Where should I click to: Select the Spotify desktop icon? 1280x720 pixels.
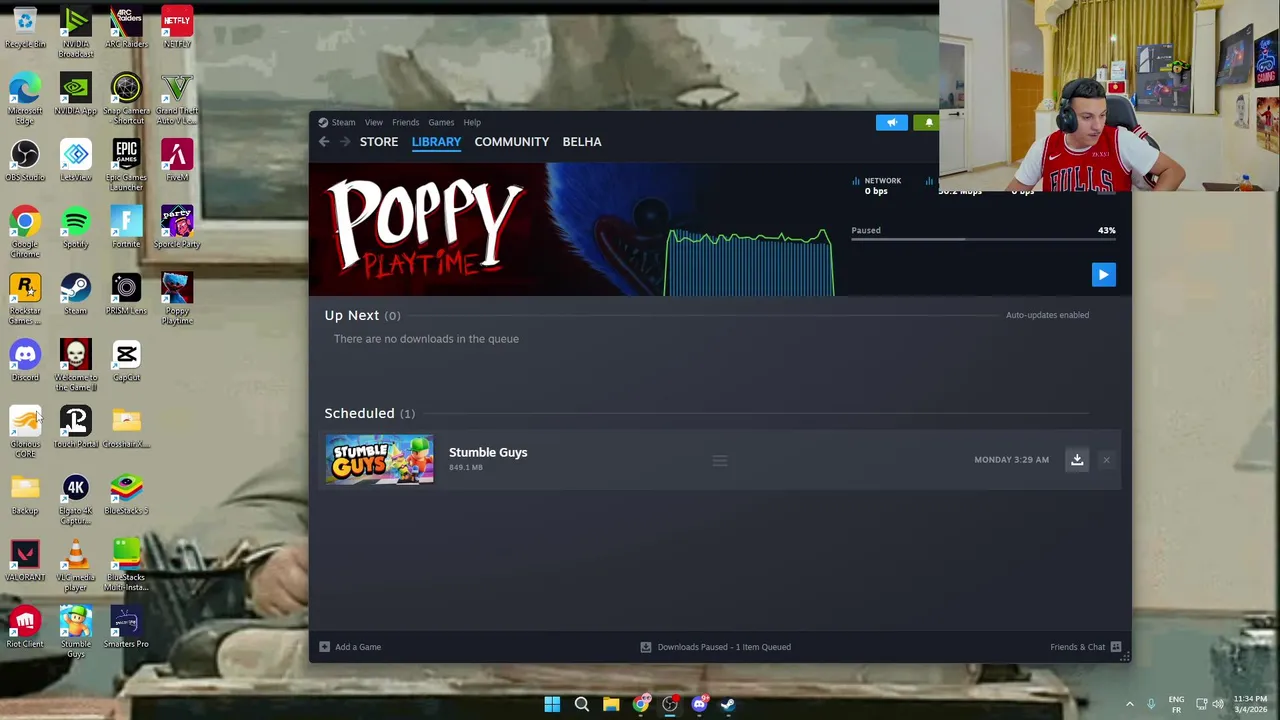click(75, 228)
